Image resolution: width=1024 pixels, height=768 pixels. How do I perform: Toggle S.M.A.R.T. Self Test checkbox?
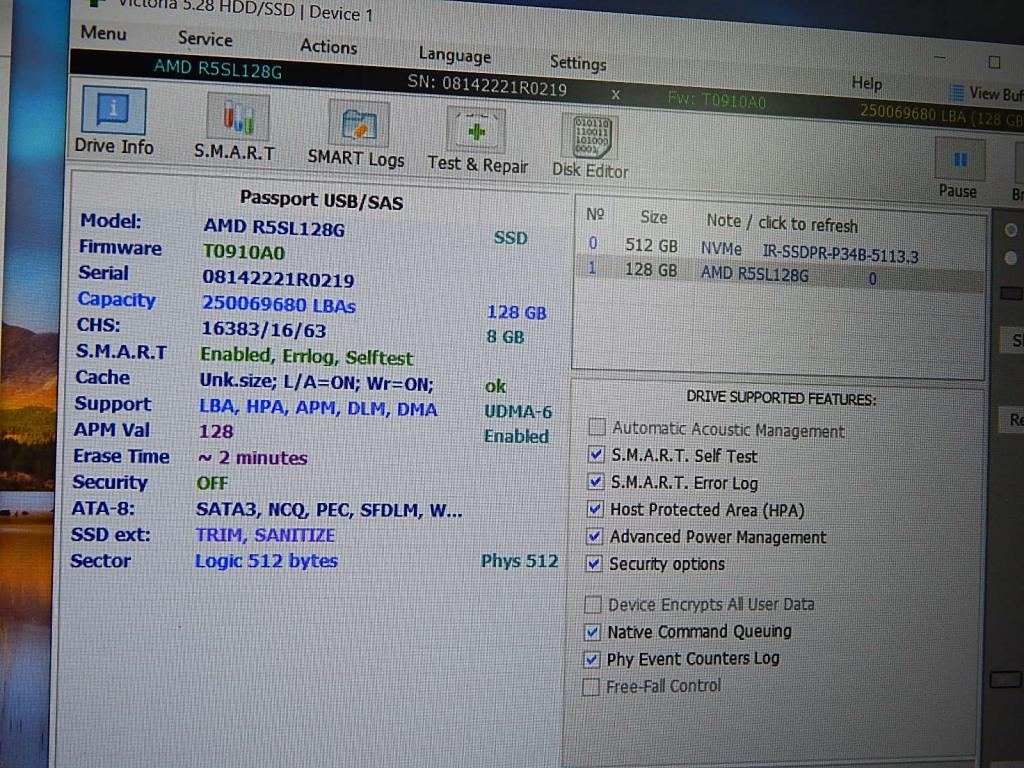[x=596, y=454]
